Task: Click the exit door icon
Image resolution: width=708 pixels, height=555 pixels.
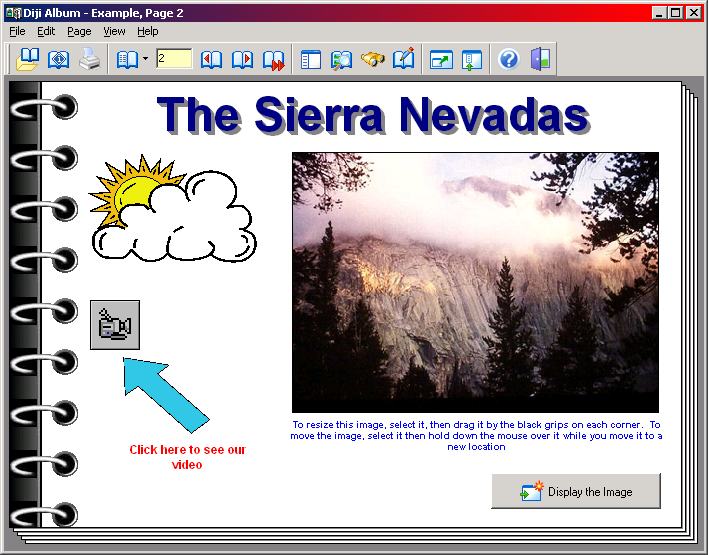Action: [540, 59]
